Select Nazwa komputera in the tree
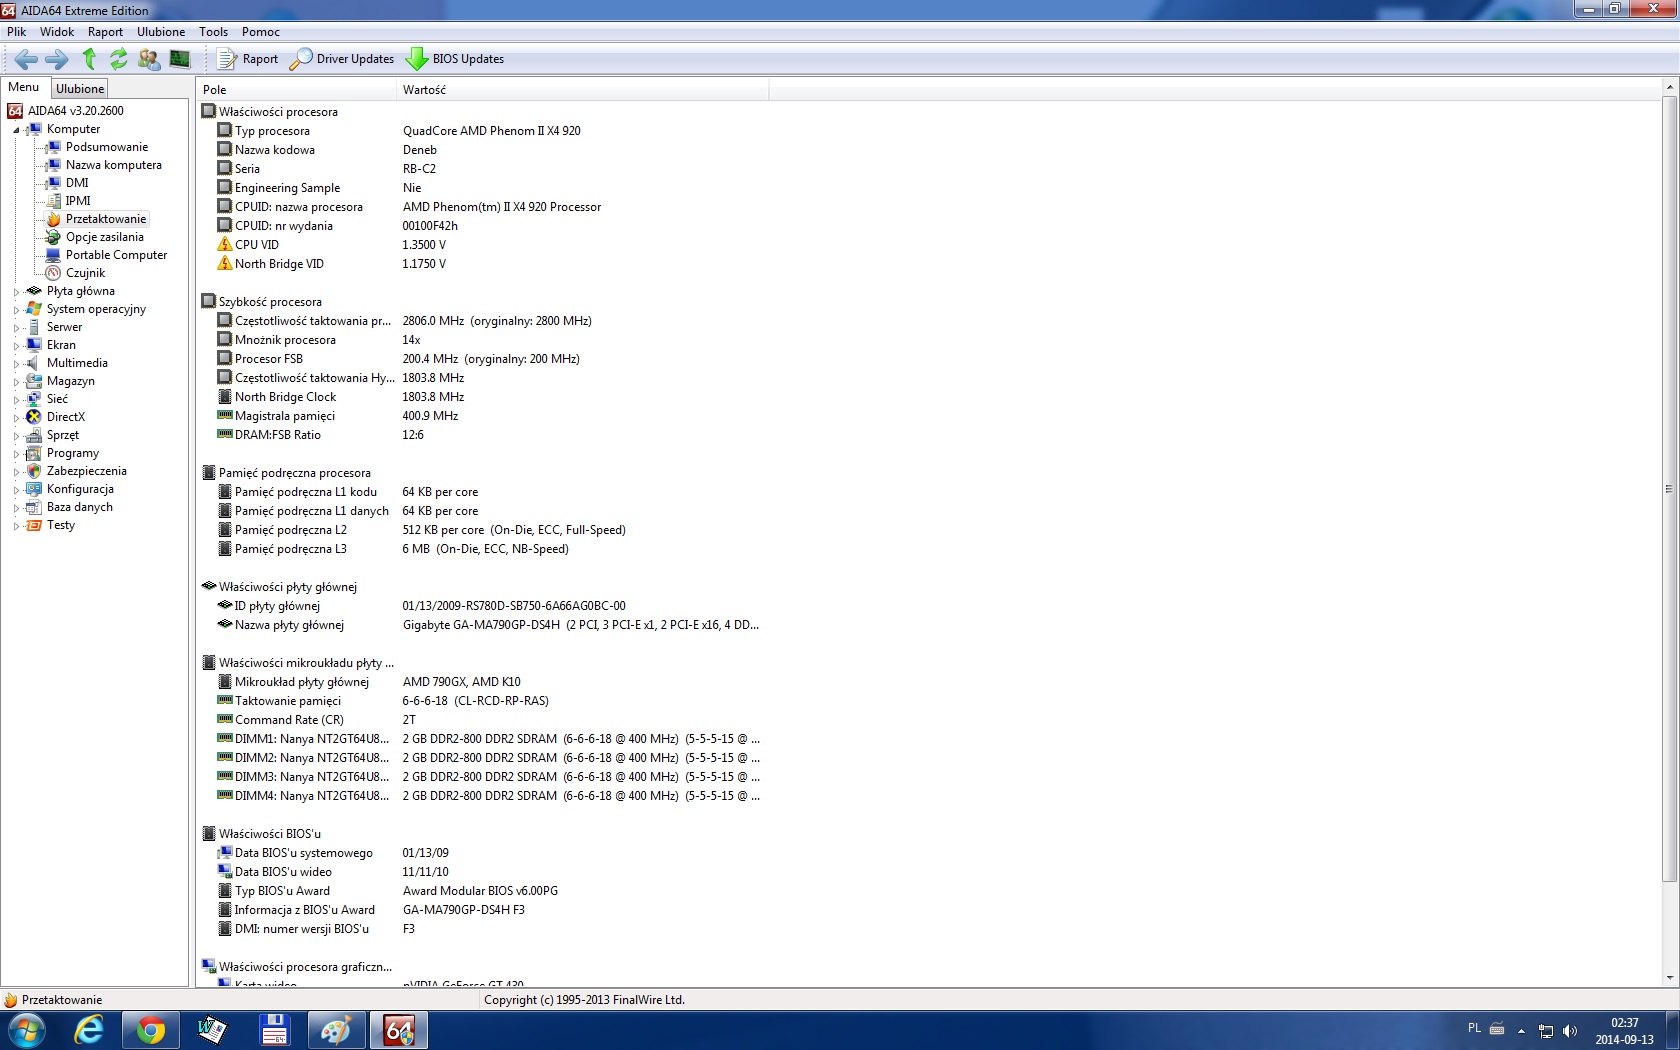The width and height of the screenshot is (1680, 1050). coord(114,165)
